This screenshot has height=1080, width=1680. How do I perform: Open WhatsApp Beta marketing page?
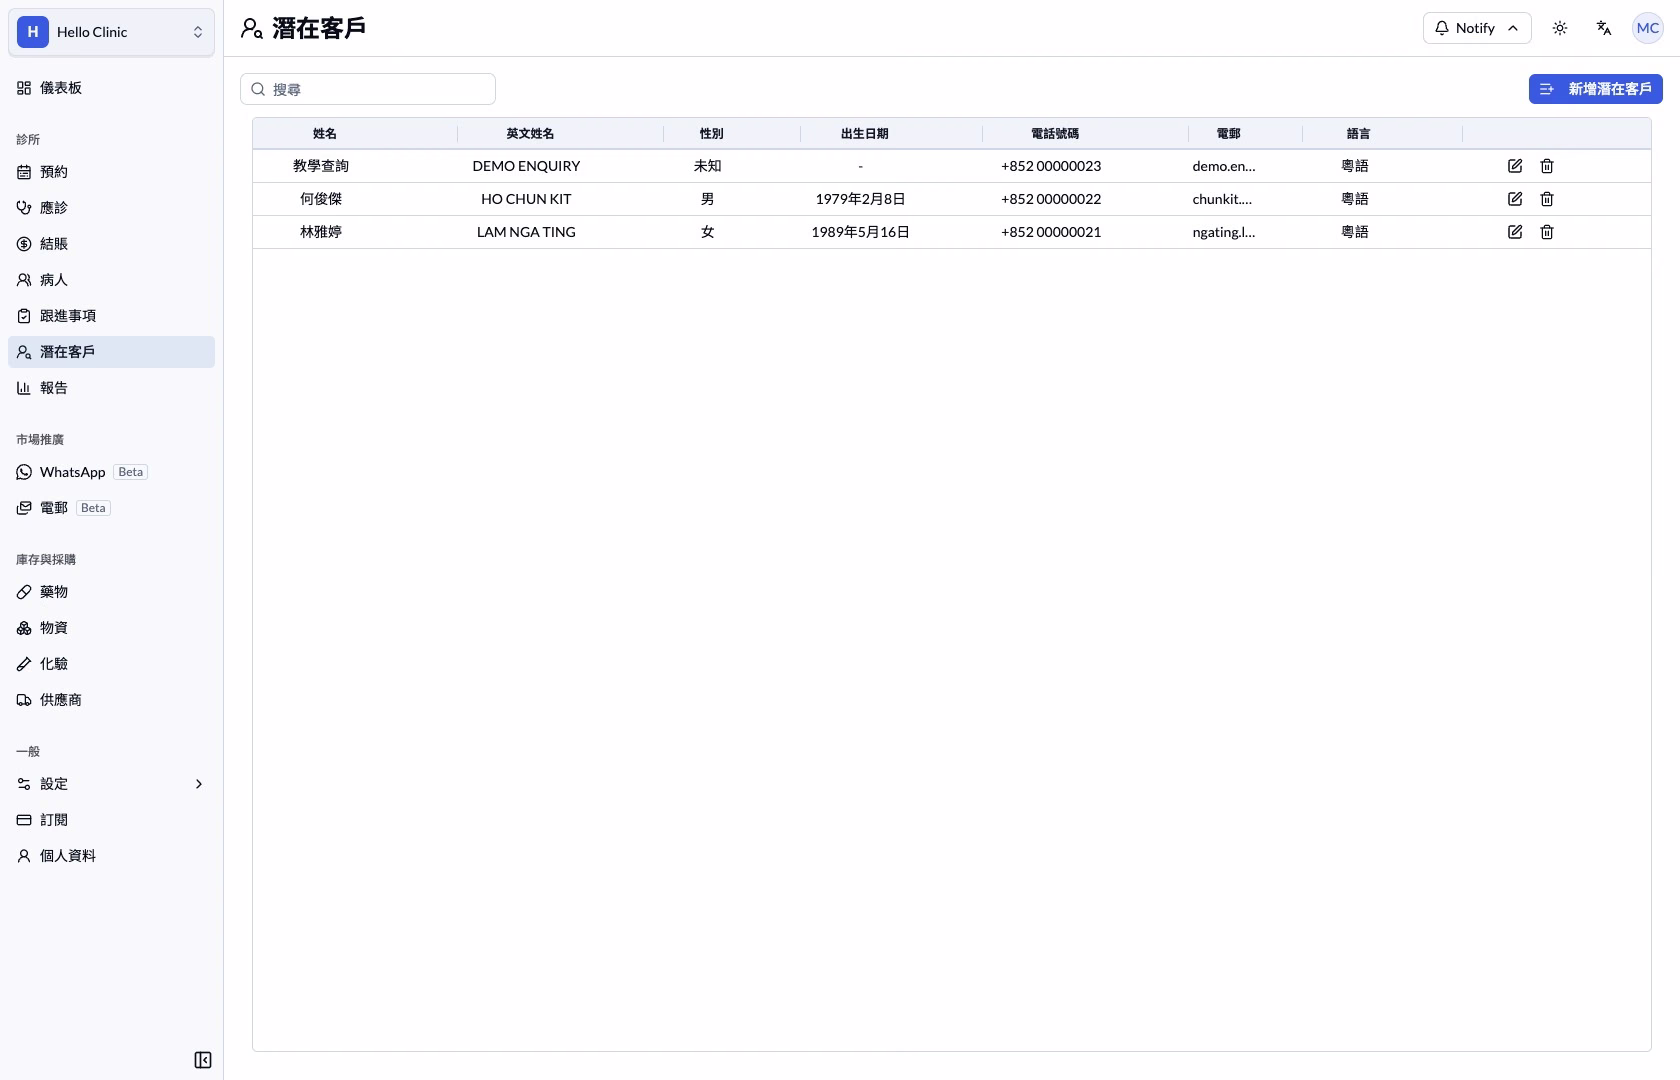pos(111,472)
